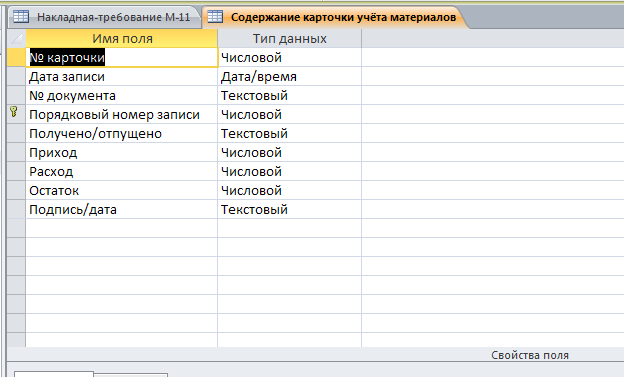Click the table icon on the Содержание карточки tab
Screen dimensions: 624x377
[x=215, y=16]
